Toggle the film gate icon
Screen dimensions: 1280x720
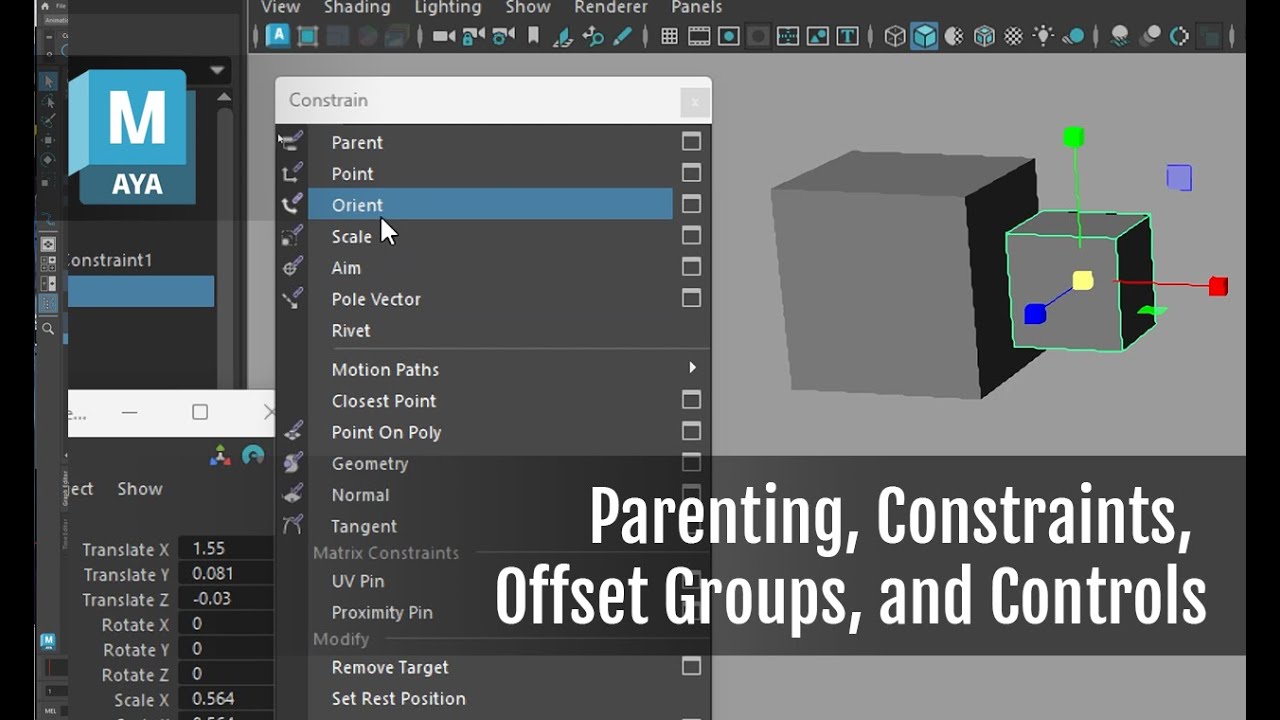699,37
